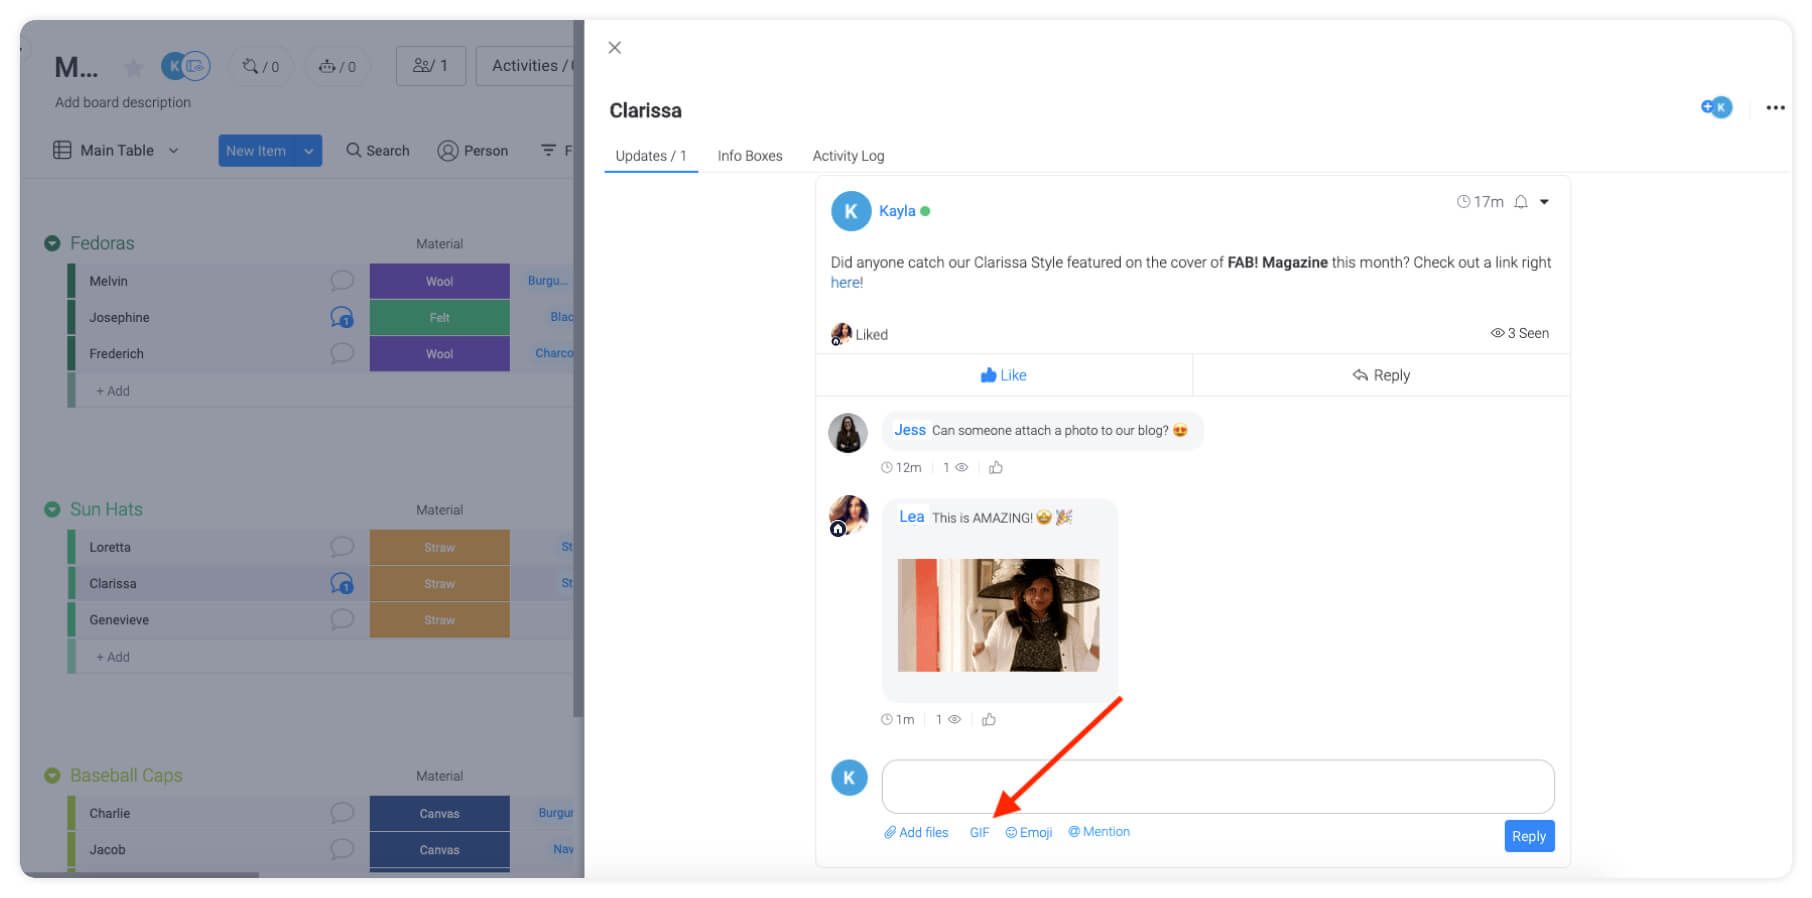This screenshot has height=898, width=1812.
Task: Click the GIF button below reply box
Action: coord(979,832)
